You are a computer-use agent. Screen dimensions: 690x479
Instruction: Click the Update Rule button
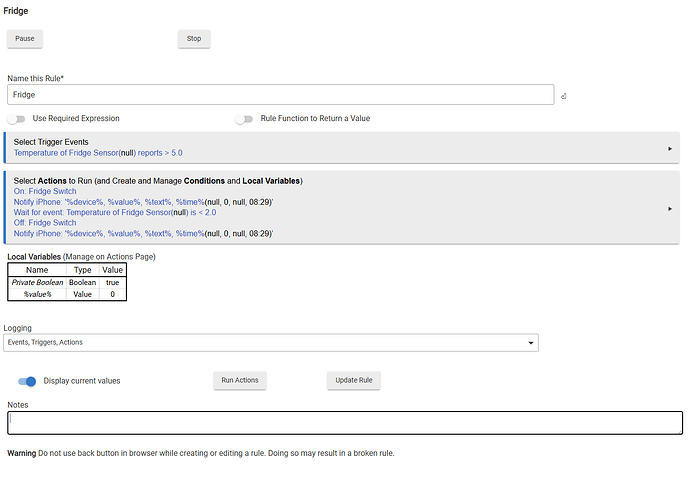354,381
